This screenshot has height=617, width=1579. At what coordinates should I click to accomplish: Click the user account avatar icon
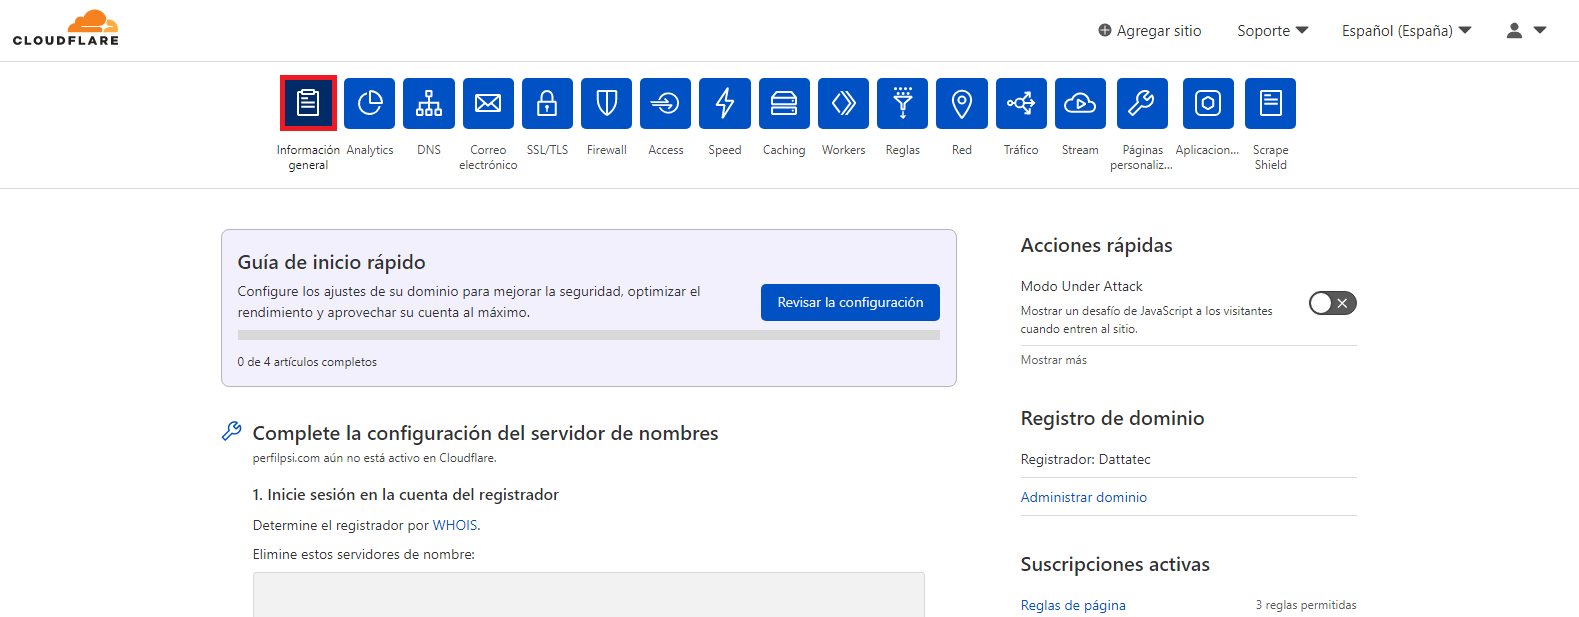tap(1514, 31)
